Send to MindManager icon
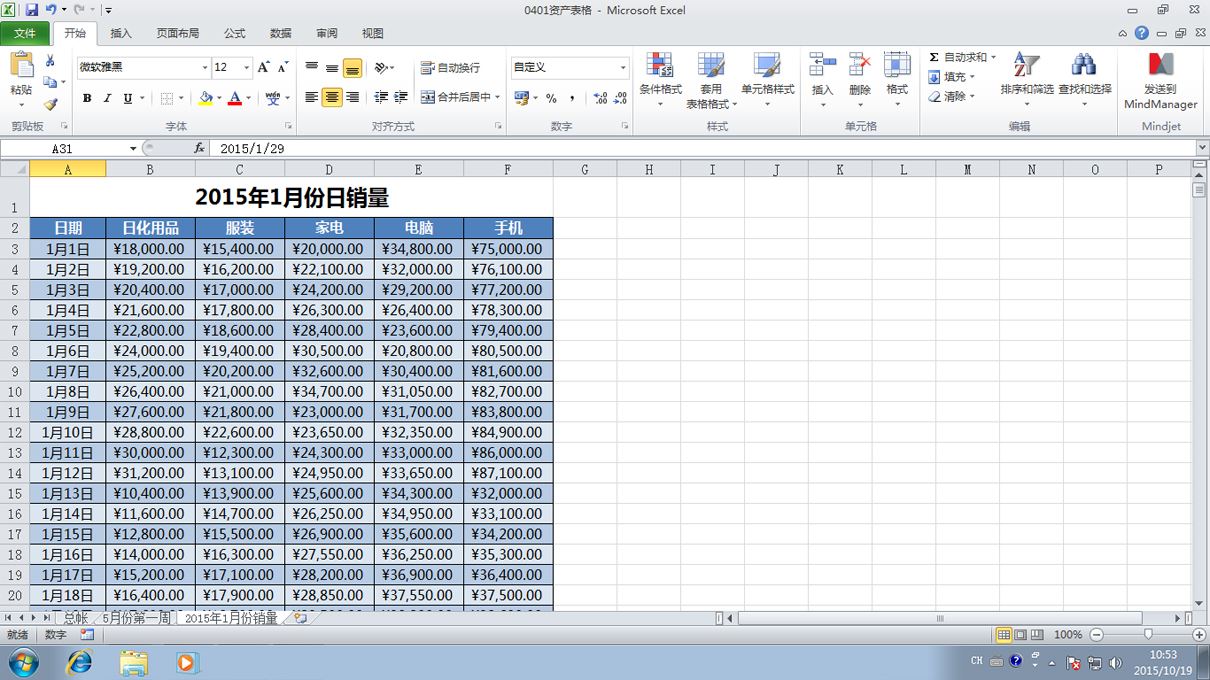 click(1160, 66)
